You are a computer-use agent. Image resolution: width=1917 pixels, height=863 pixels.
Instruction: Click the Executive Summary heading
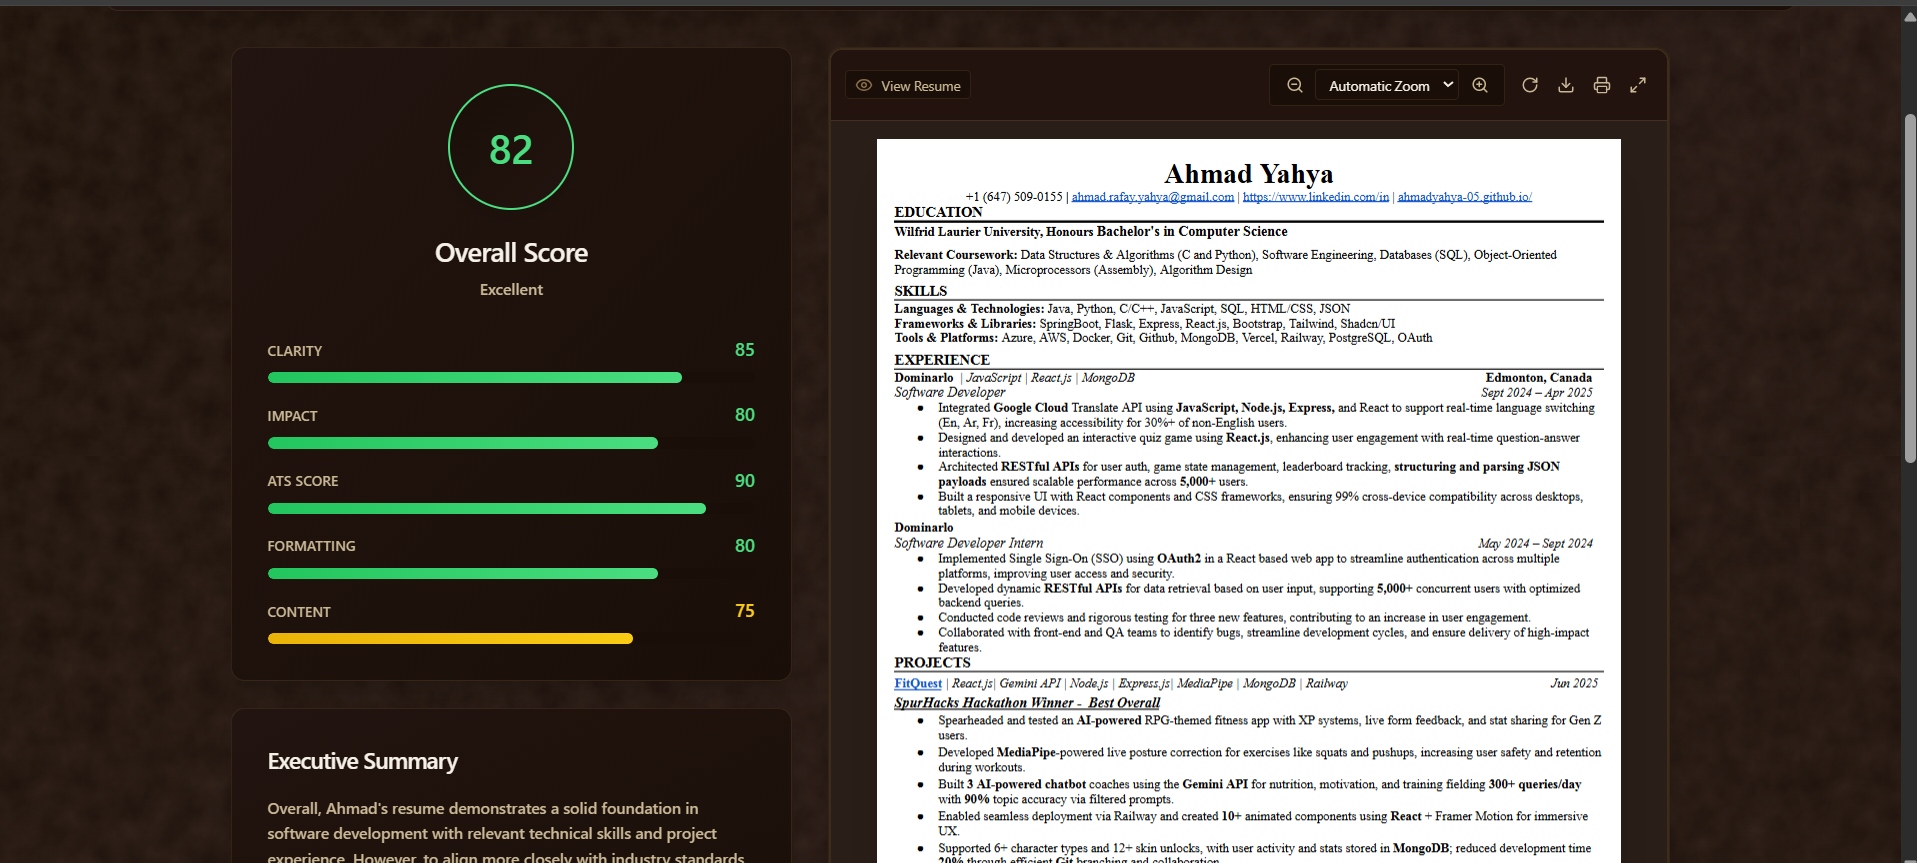pos(362,762)
